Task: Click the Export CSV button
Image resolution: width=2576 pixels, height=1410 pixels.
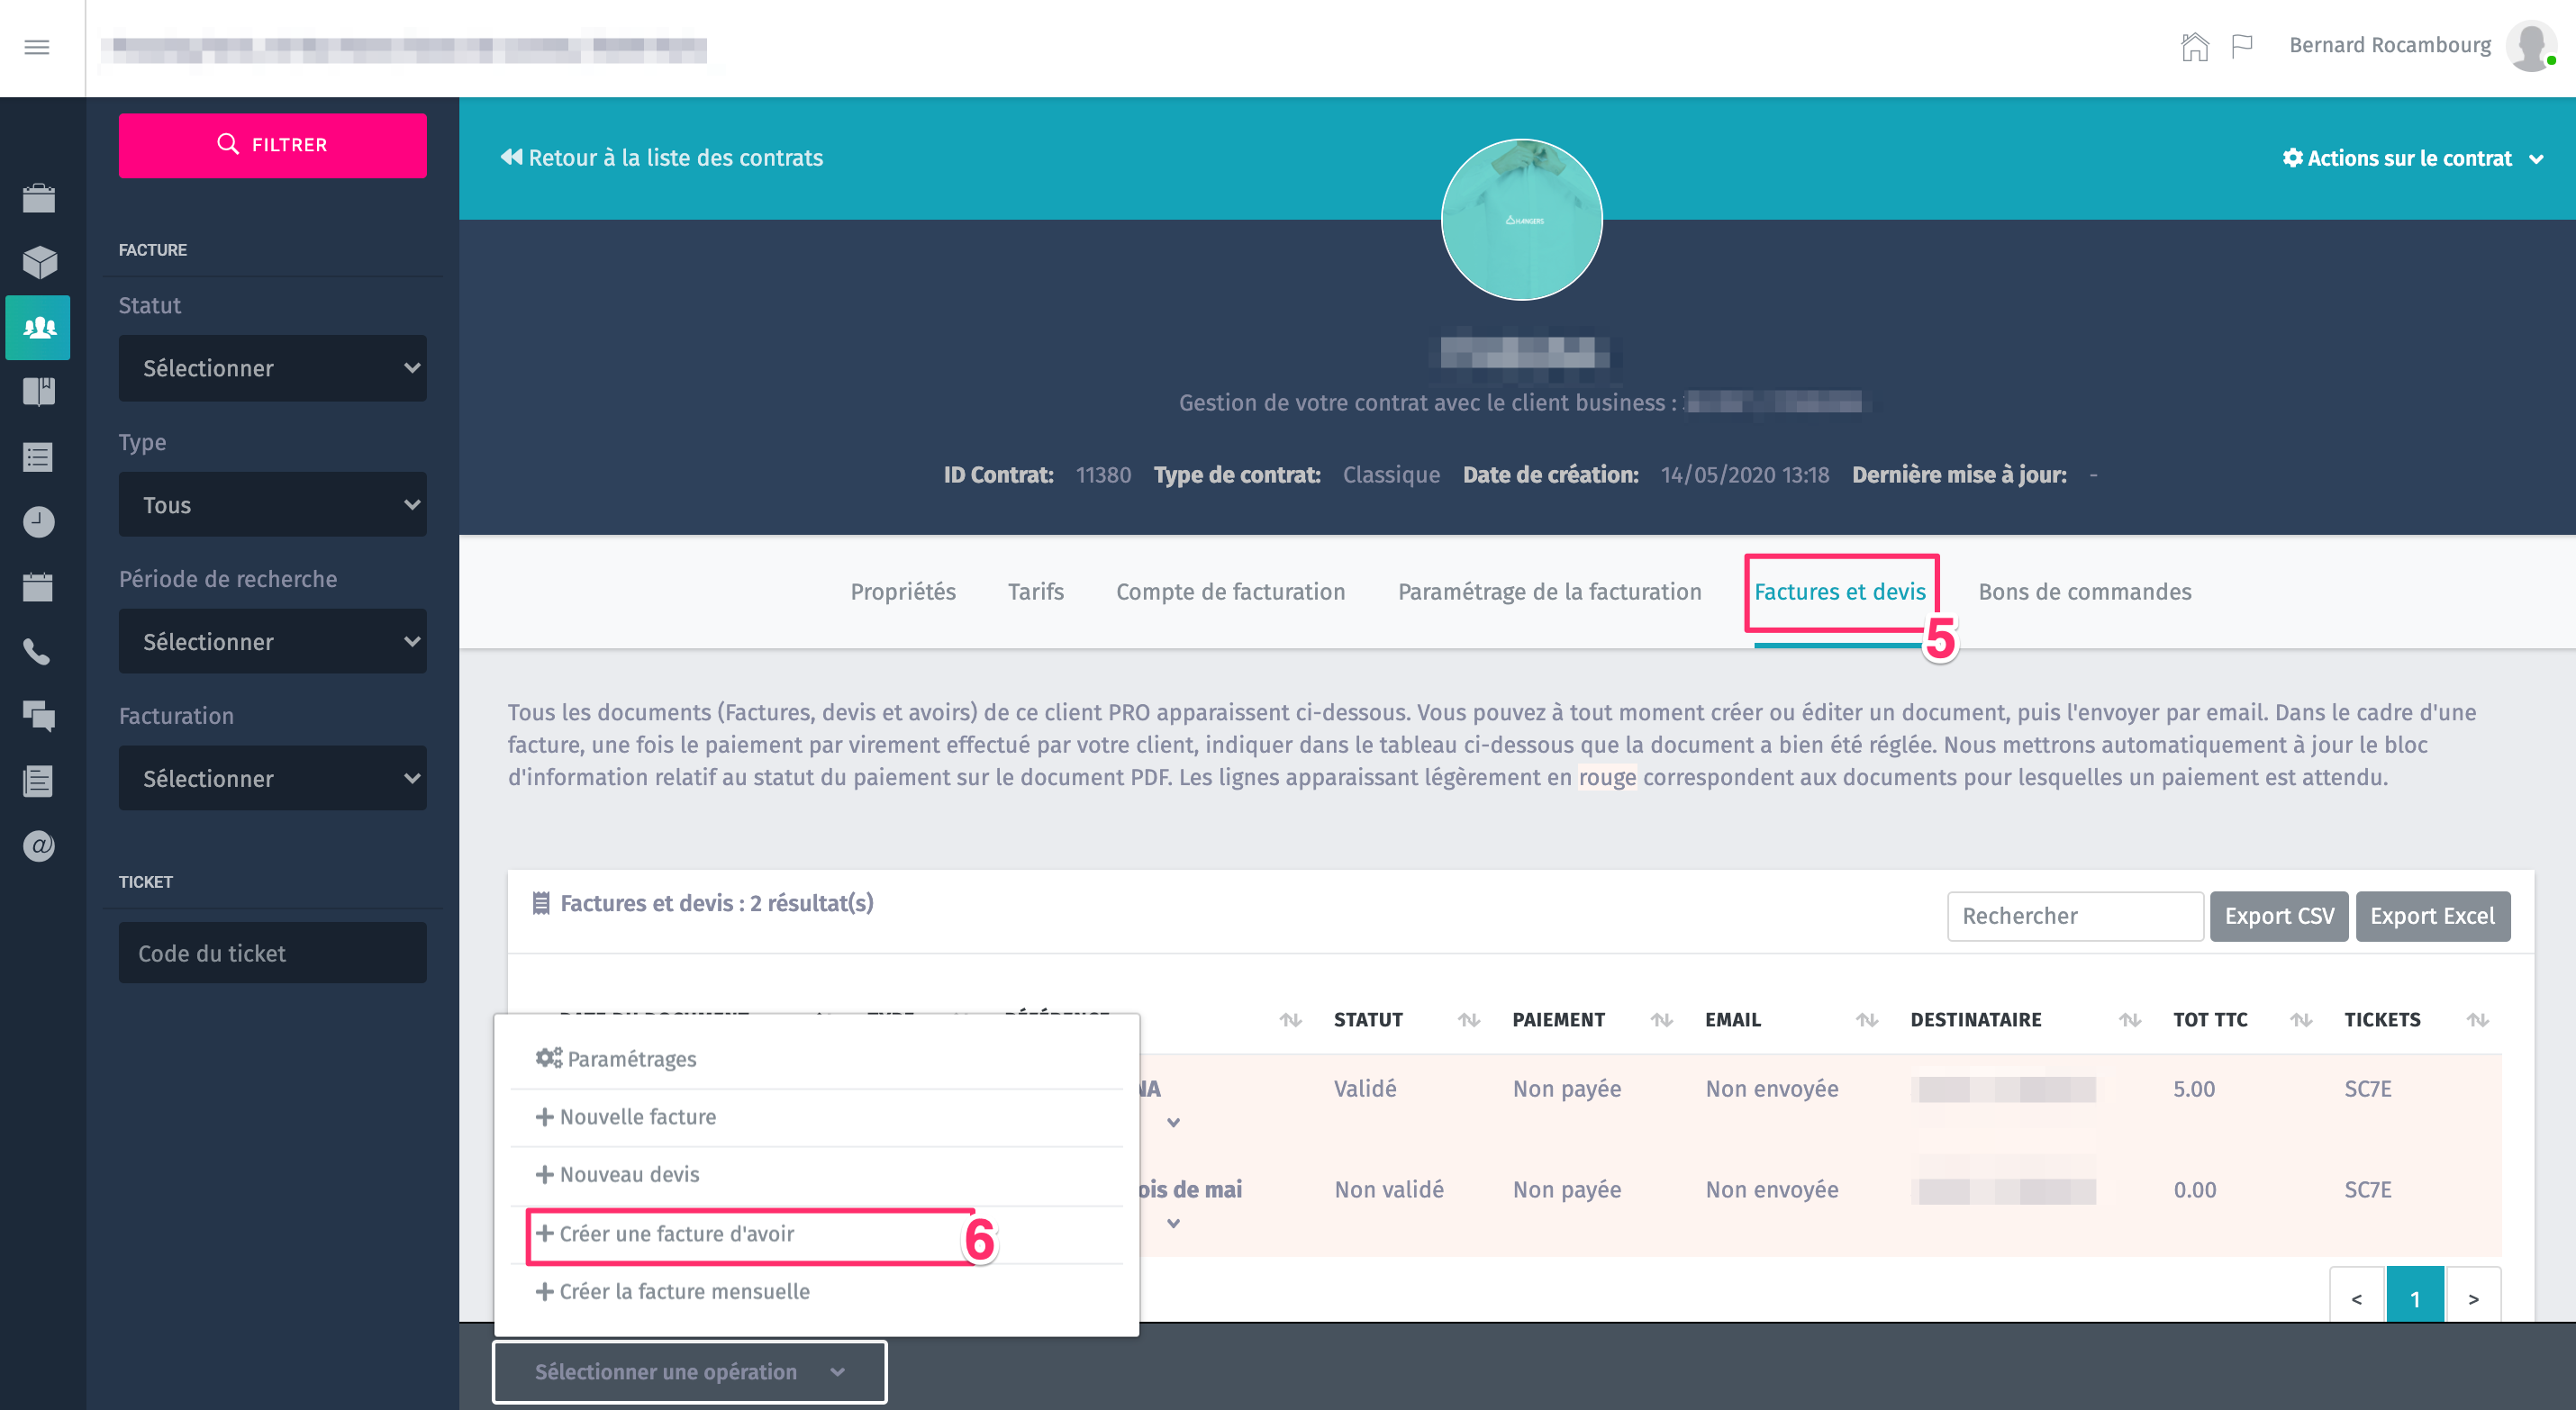Action: coord(2278,916)
